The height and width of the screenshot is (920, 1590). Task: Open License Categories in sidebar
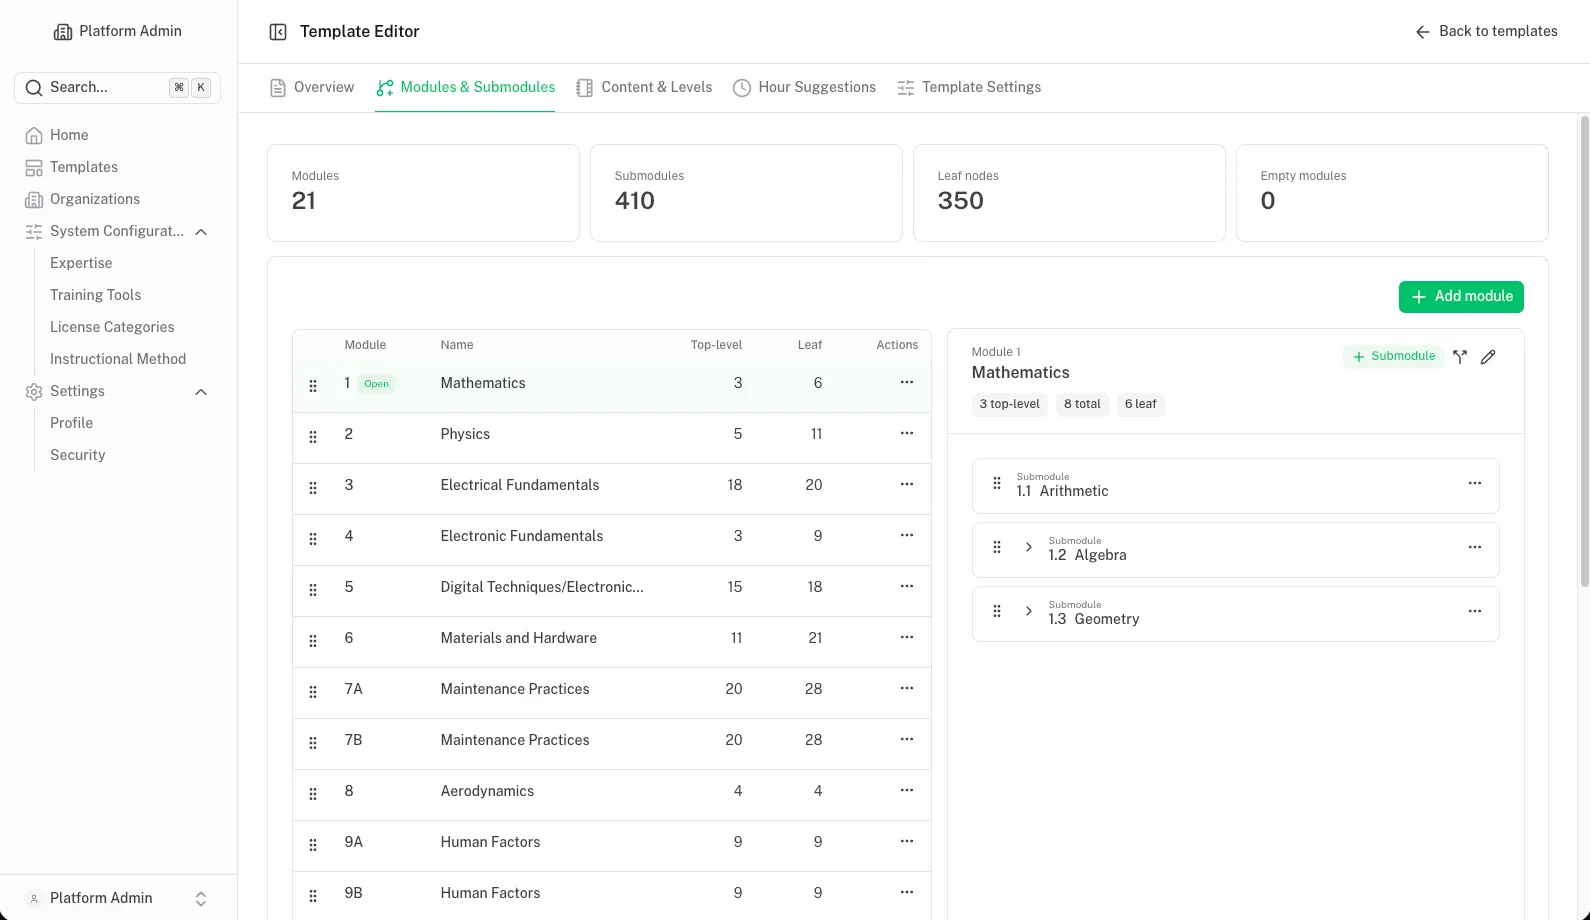(x=112, y=327)
